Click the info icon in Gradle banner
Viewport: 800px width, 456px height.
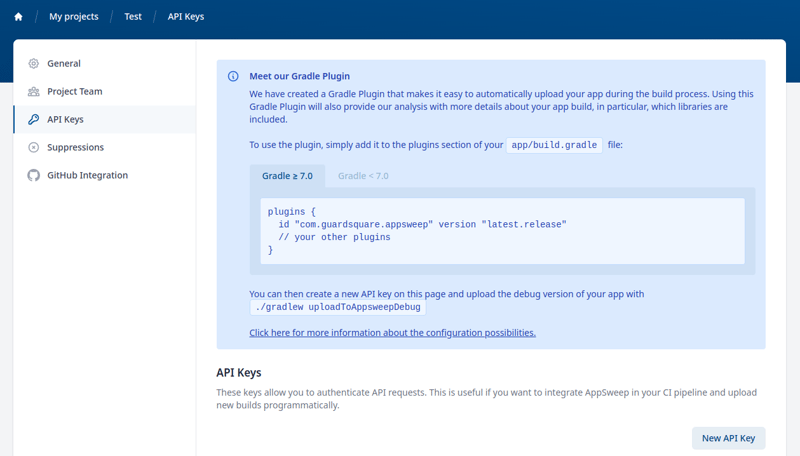click(x=233, y=77)
